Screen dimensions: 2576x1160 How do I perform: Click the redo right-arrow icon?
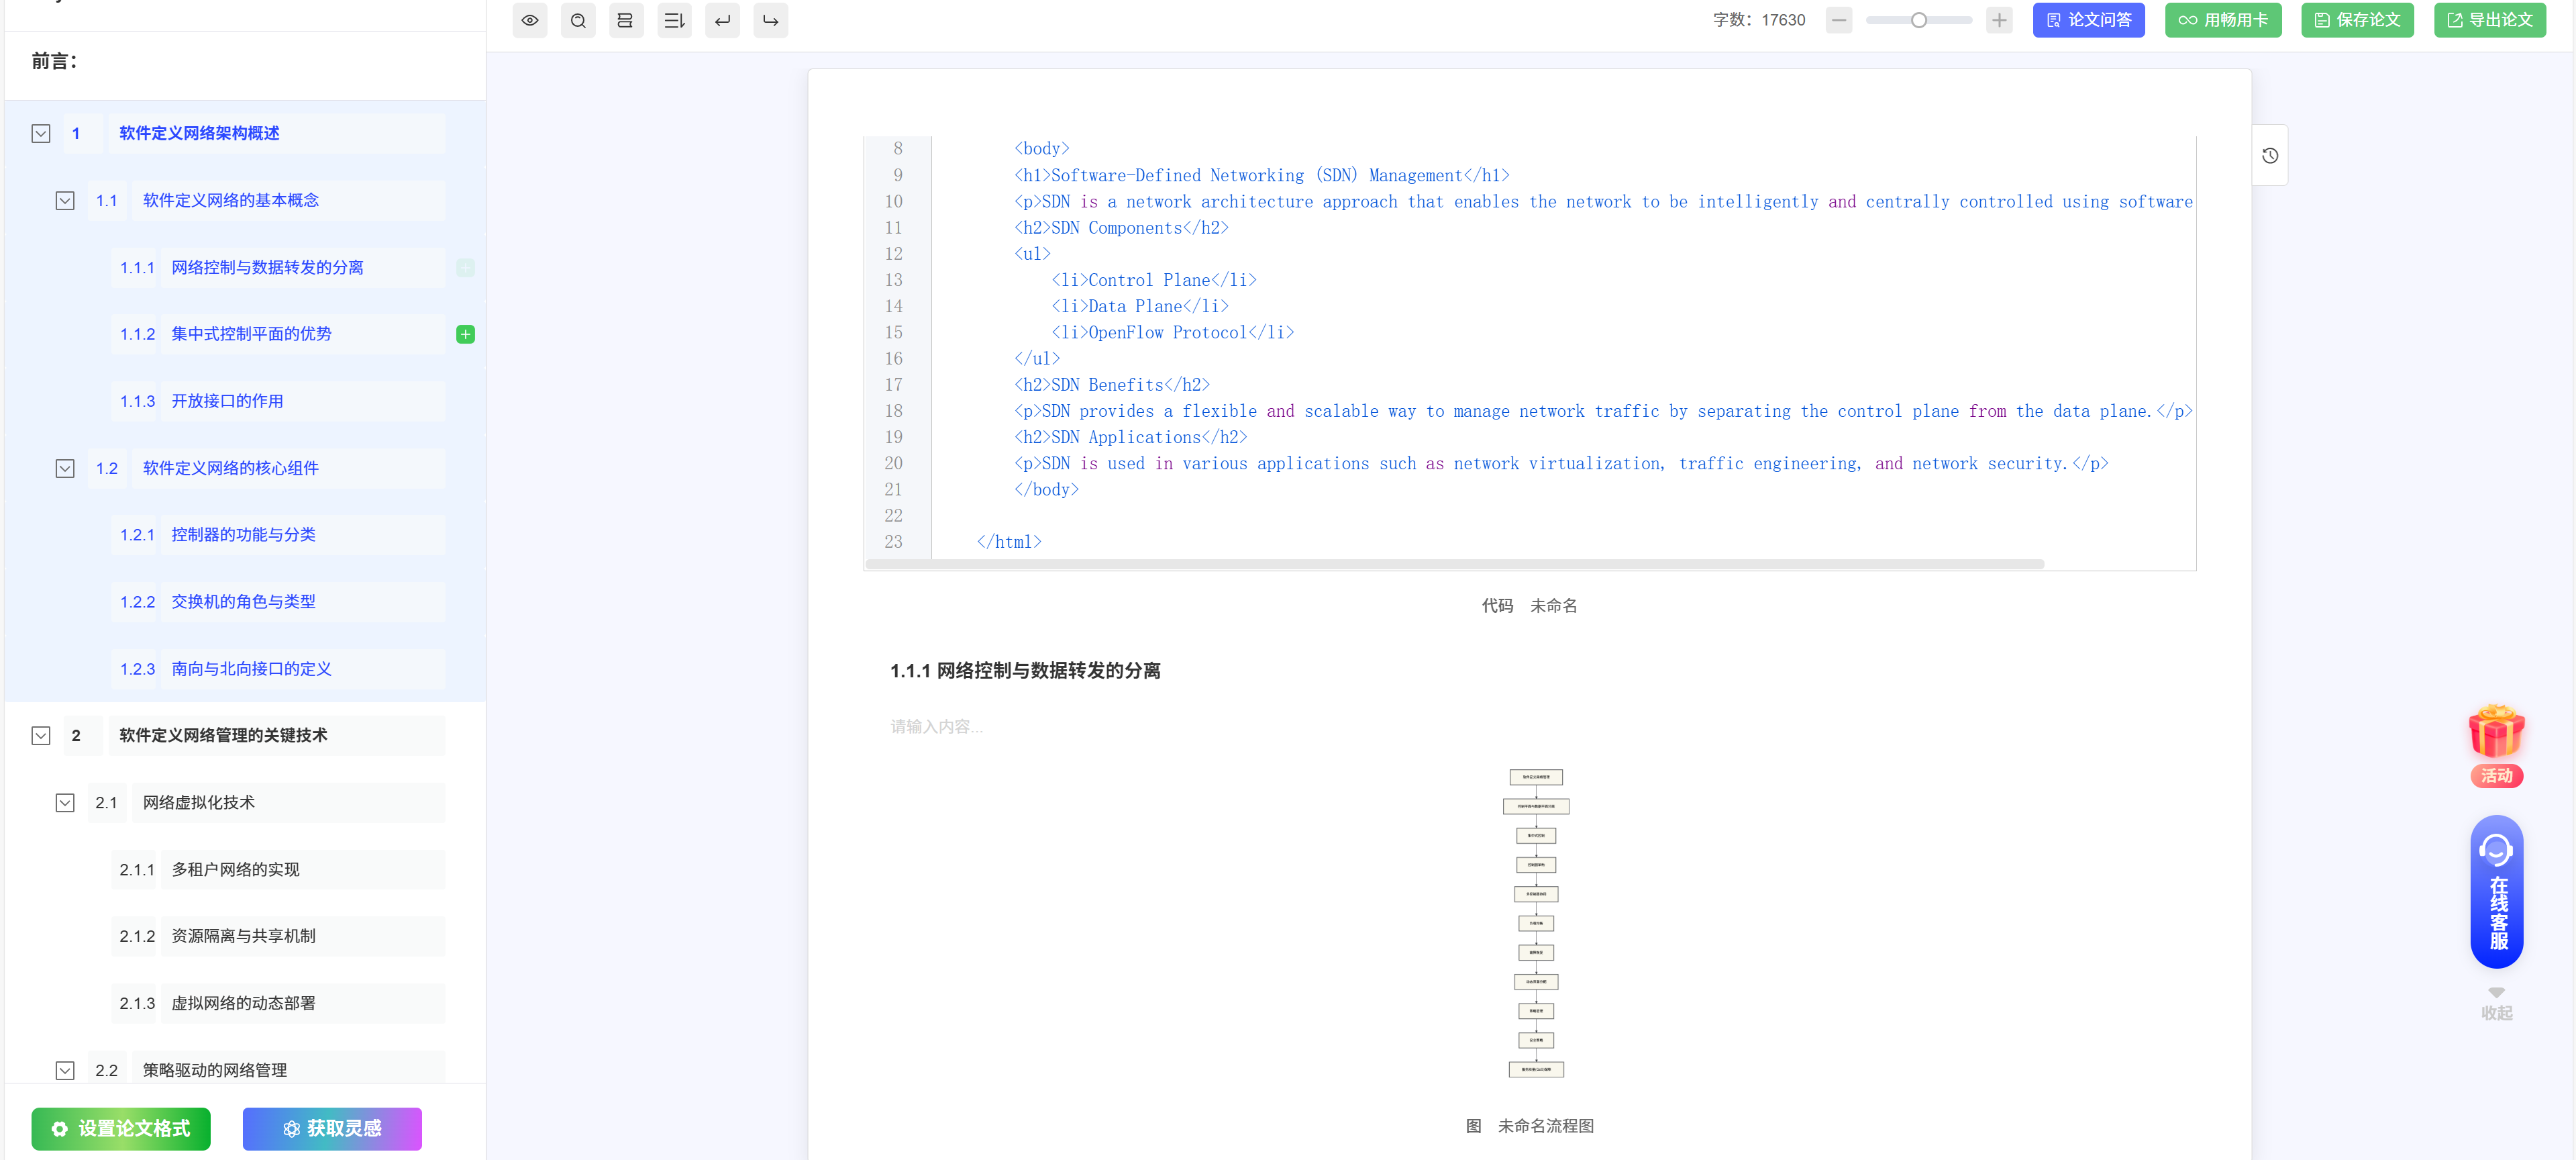pyautogui.click(x=770, y=20)
